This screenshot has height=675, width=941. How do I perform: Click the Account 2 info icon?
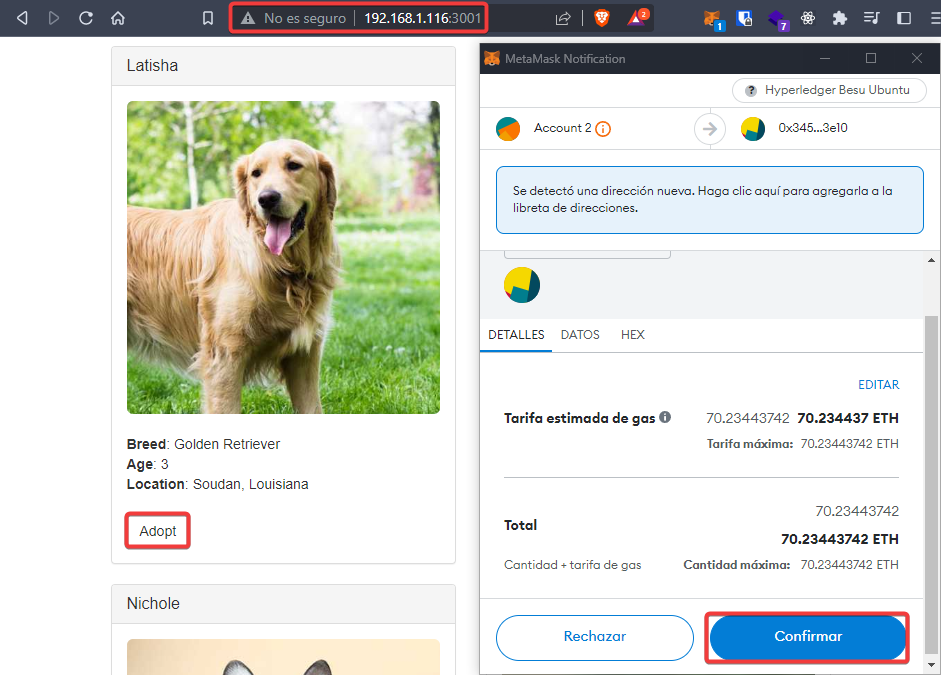(603, 129)
